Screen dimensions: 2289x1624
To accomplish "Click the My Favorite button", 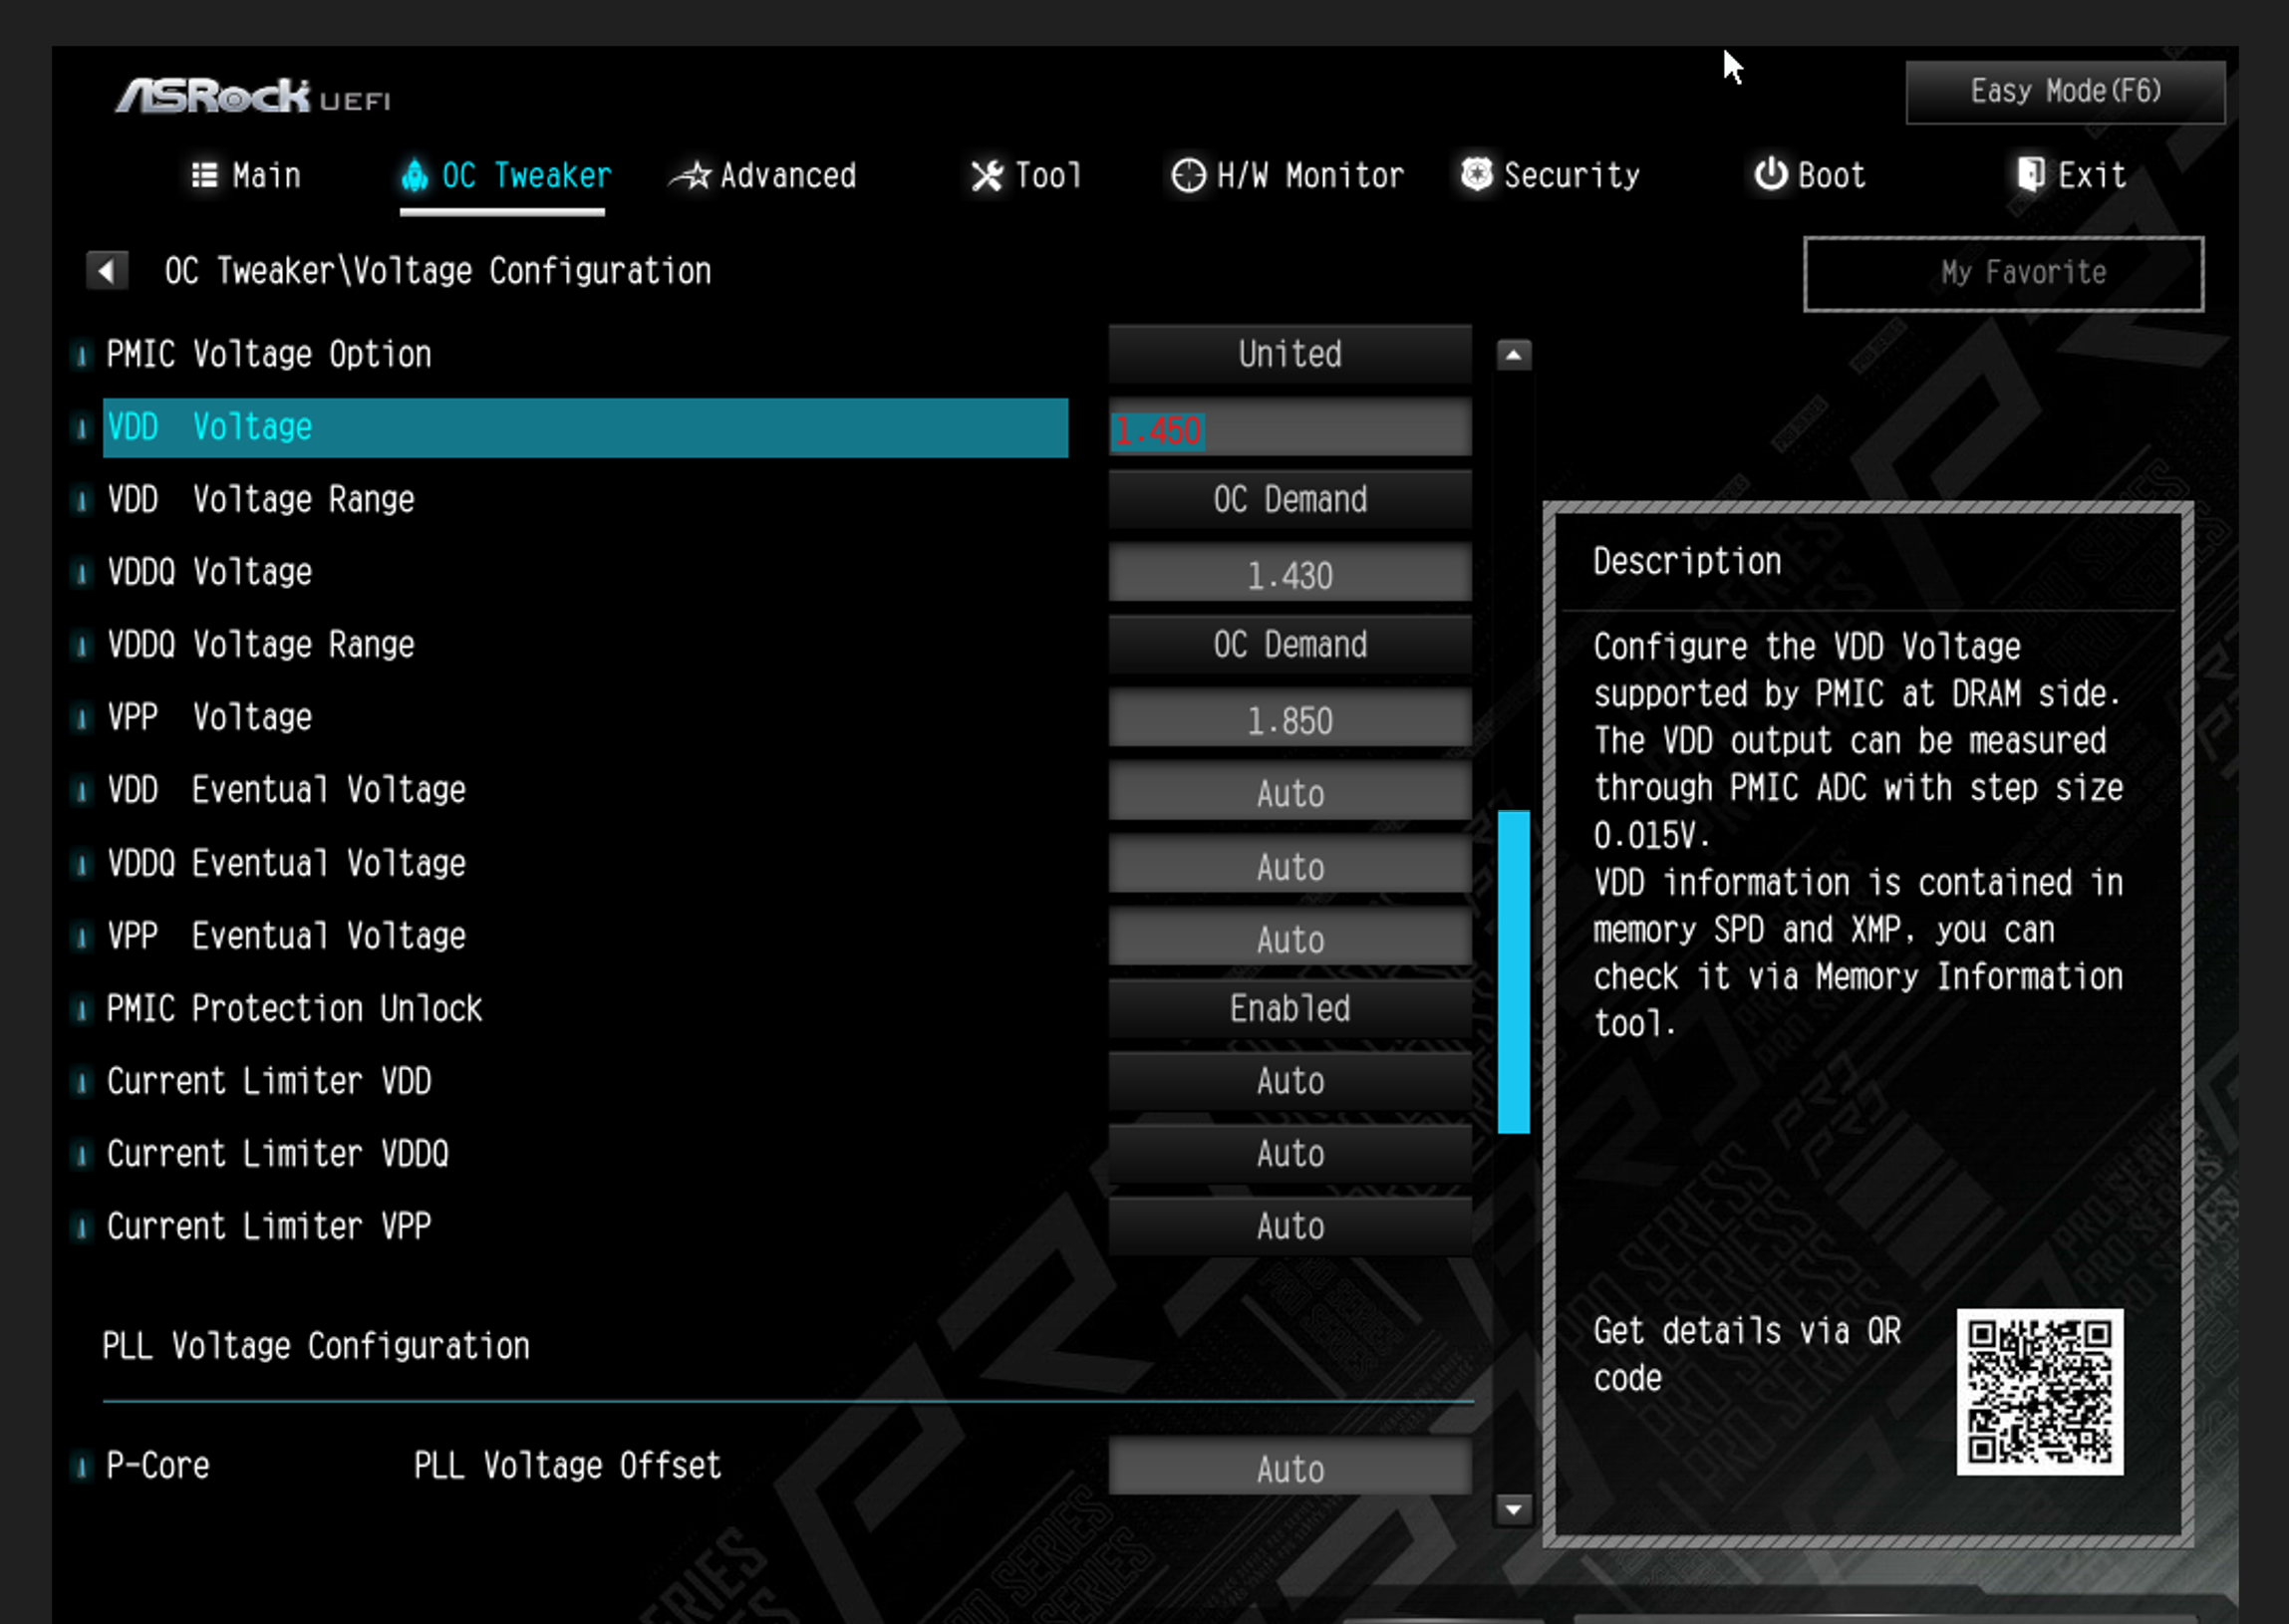I will [x=2003, y=273].
